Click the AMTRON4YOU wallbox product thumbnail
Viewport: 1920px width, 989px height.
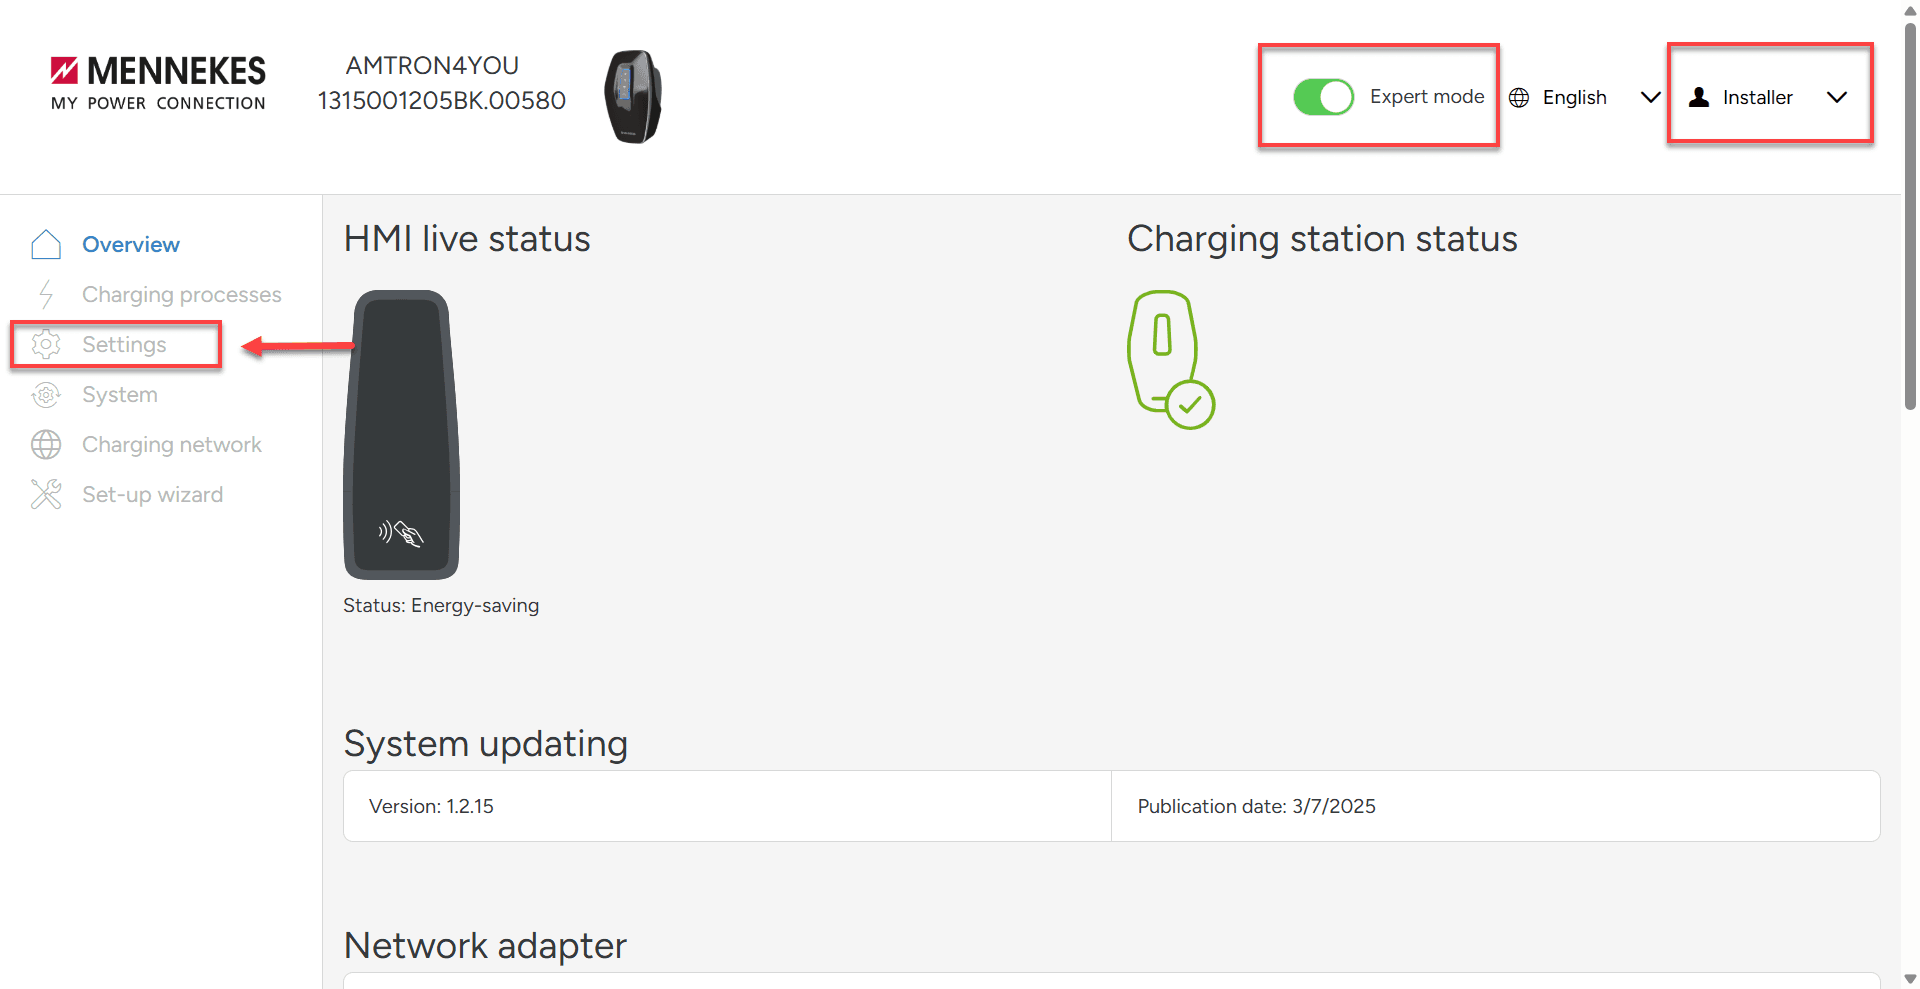[633, 97]
